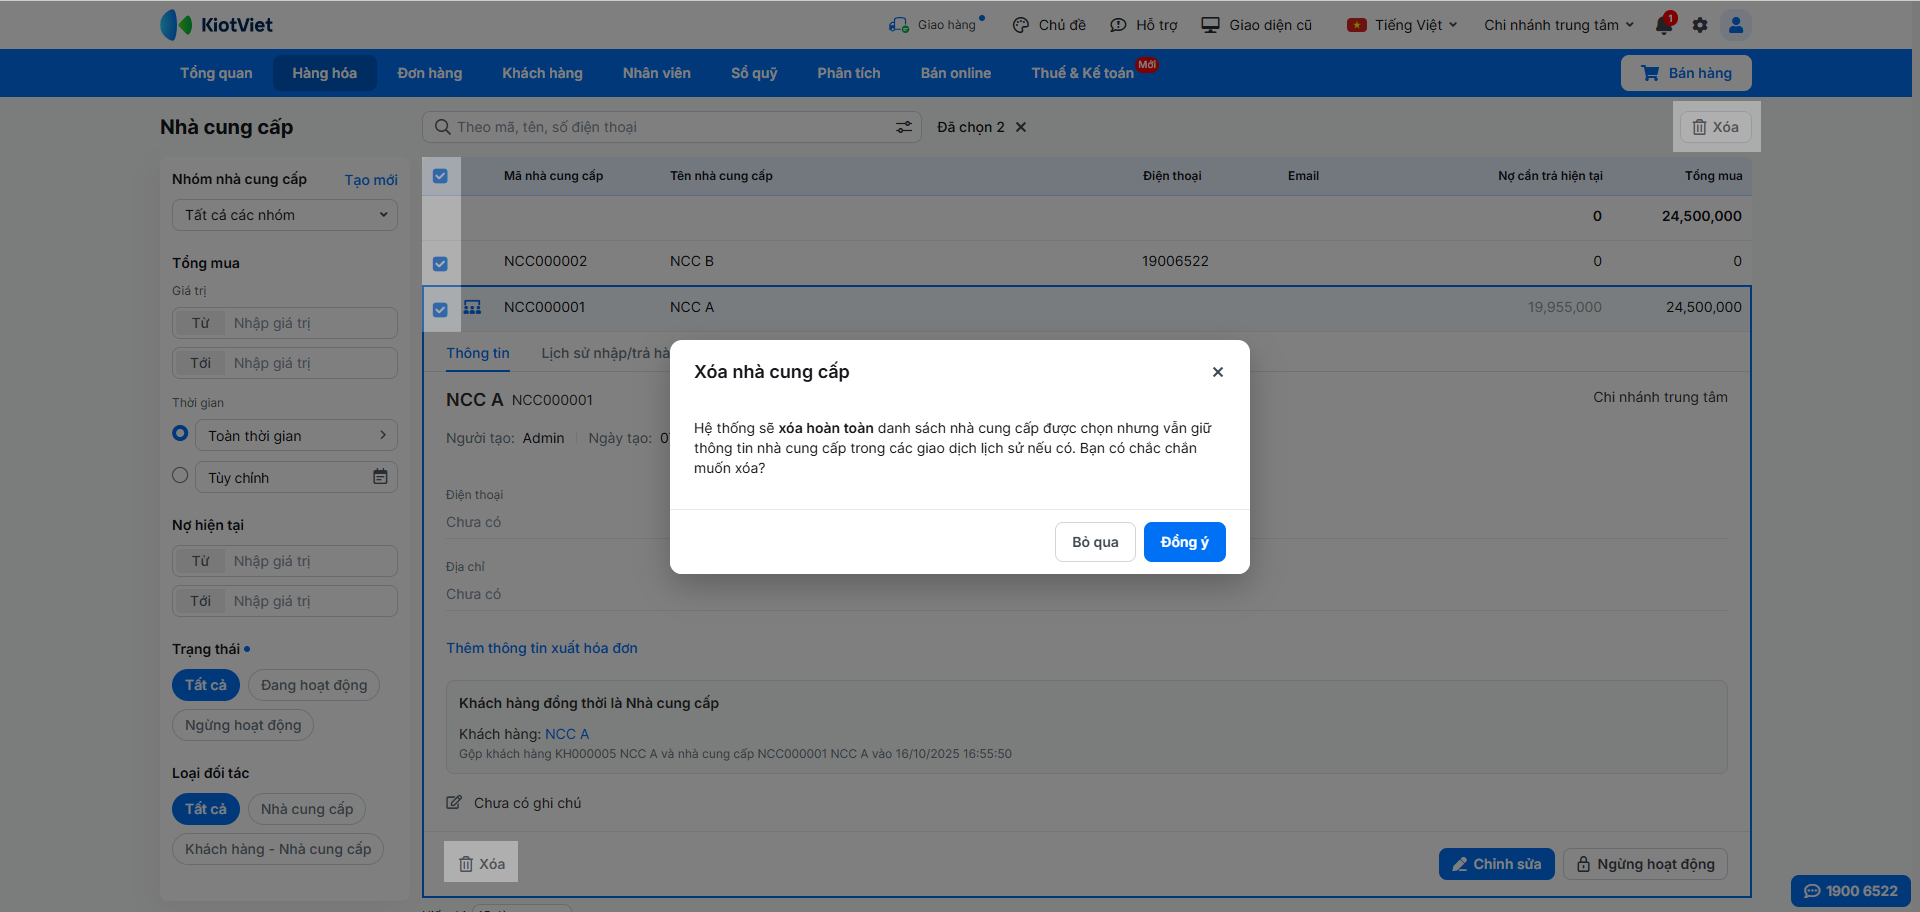Close the Xóa nhà cung cấp dialog
The width and height of the screenshot is (1920, 912).
(x=1218, y=372)
